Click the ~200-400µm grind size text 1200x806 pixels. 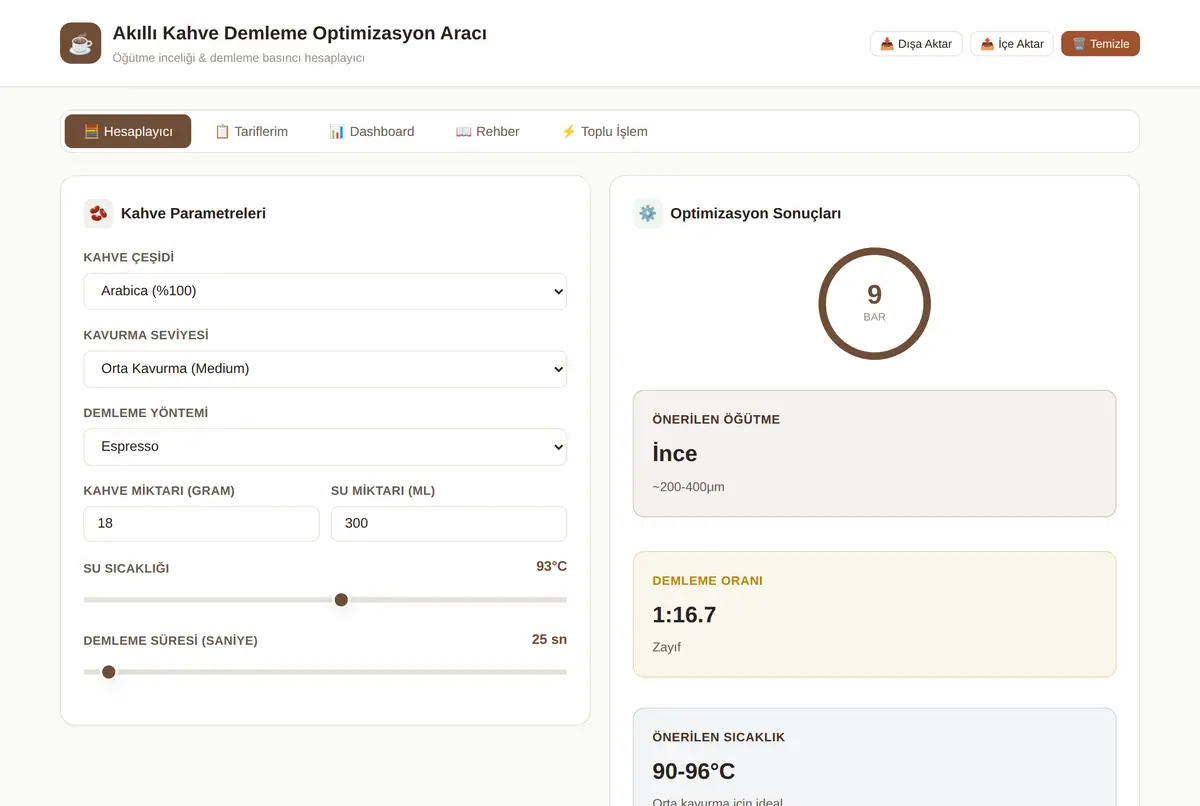click(688, 487)
